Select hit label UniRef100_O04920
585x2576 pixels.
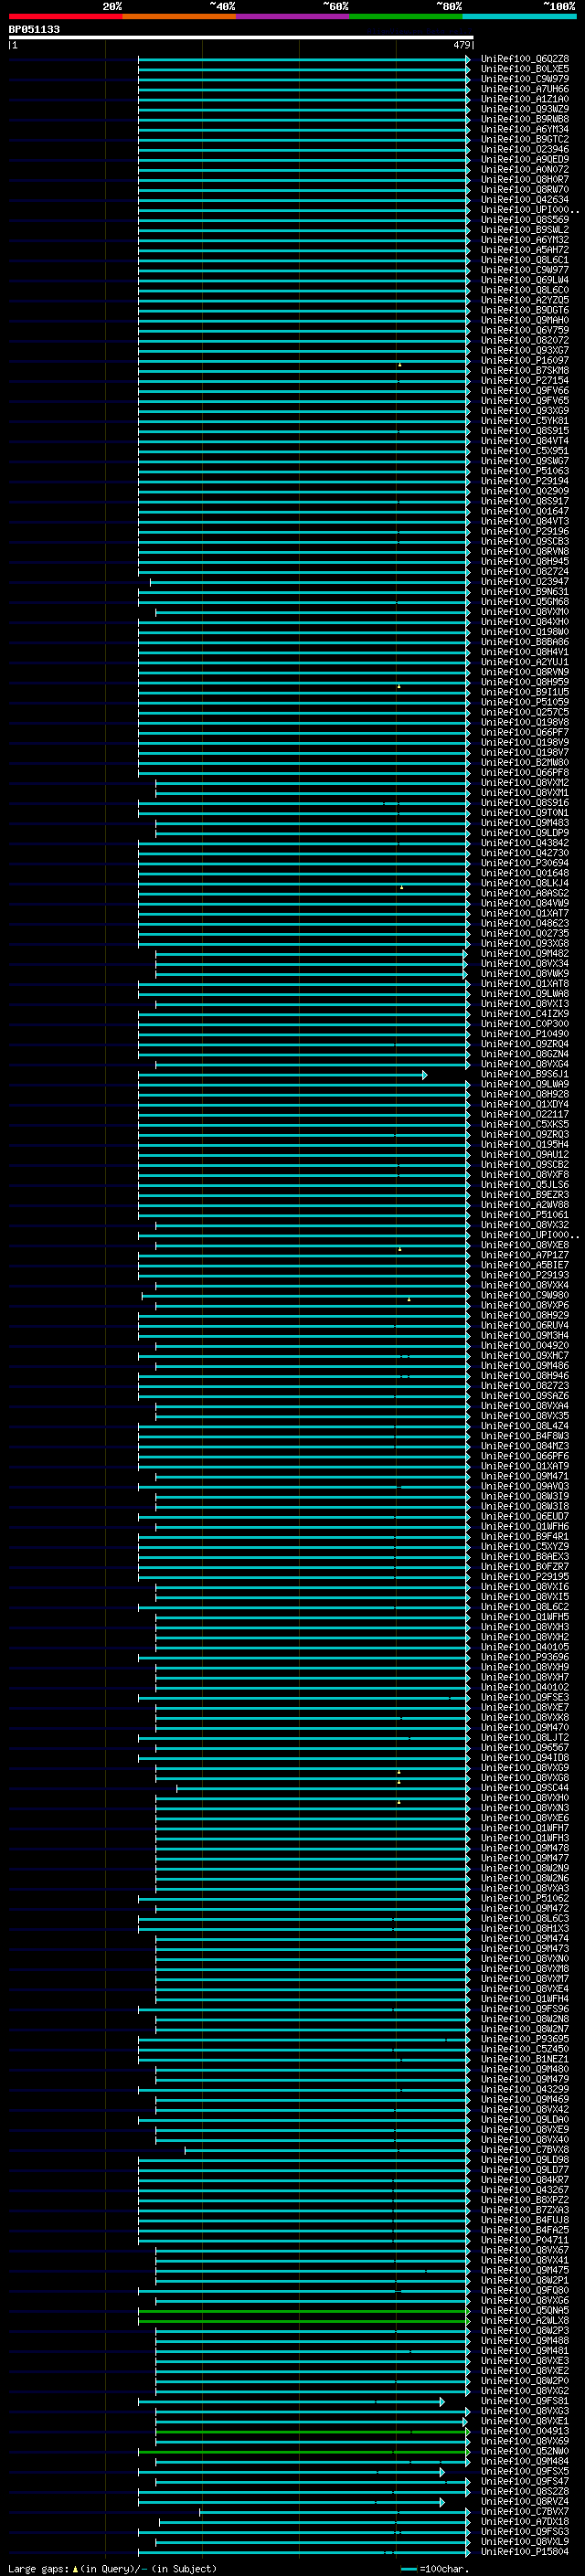(x=525, y=1346)
